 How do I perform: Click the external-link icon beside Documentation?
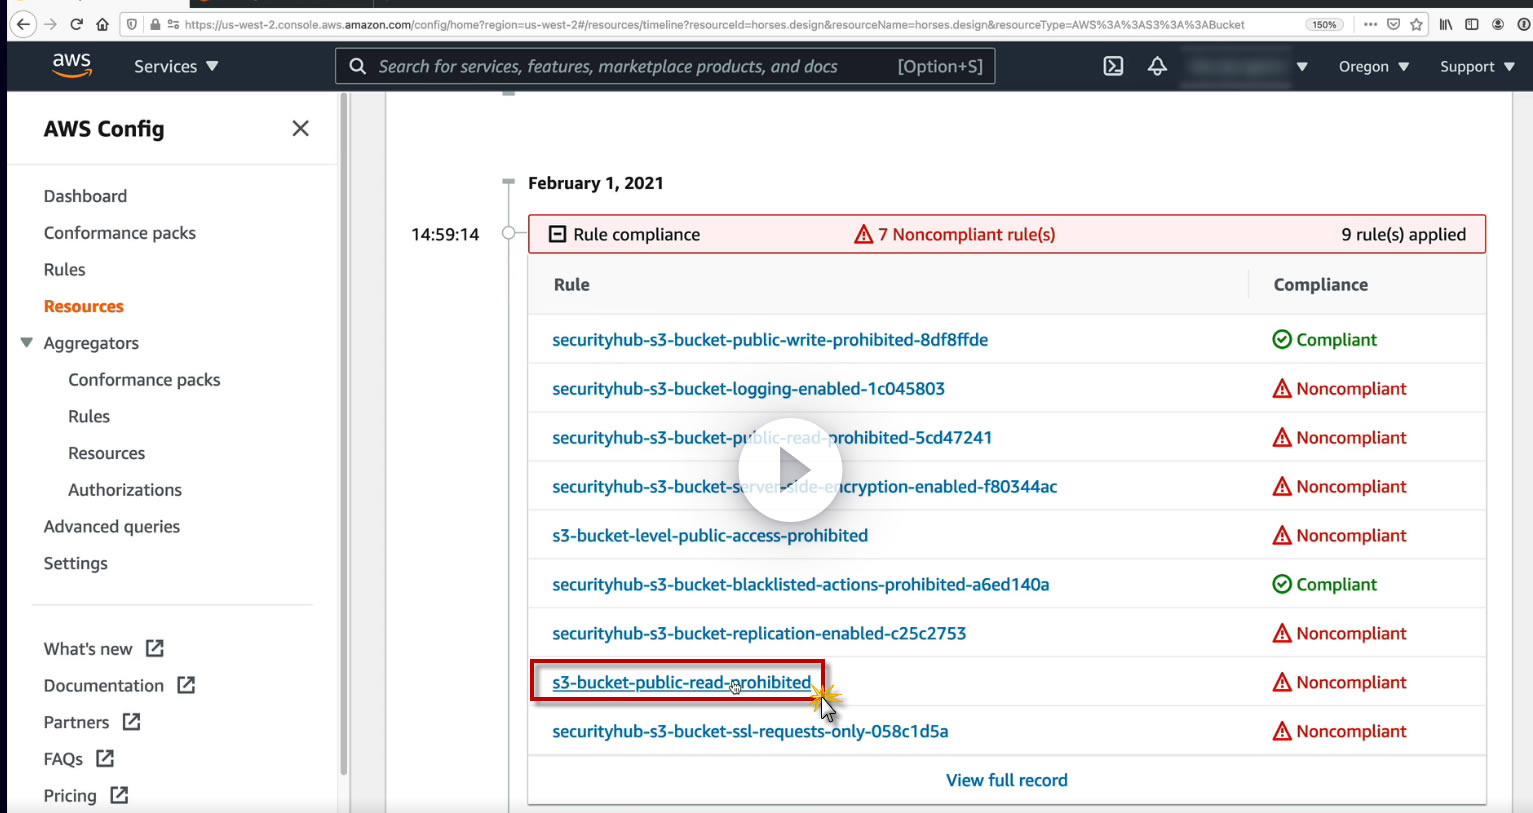pos(186,685)
